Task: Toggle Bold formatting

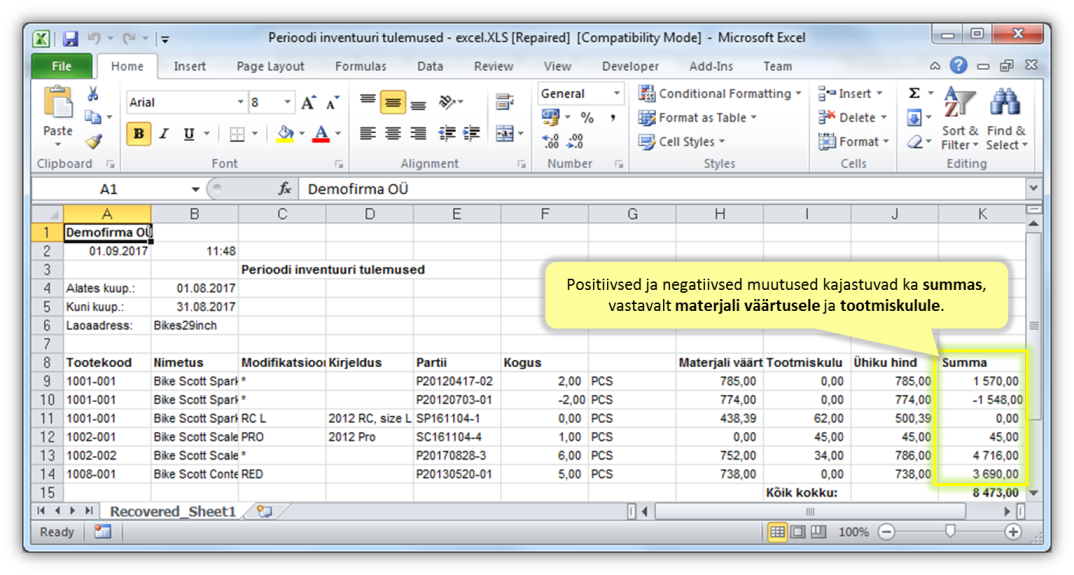Action: 138,134
